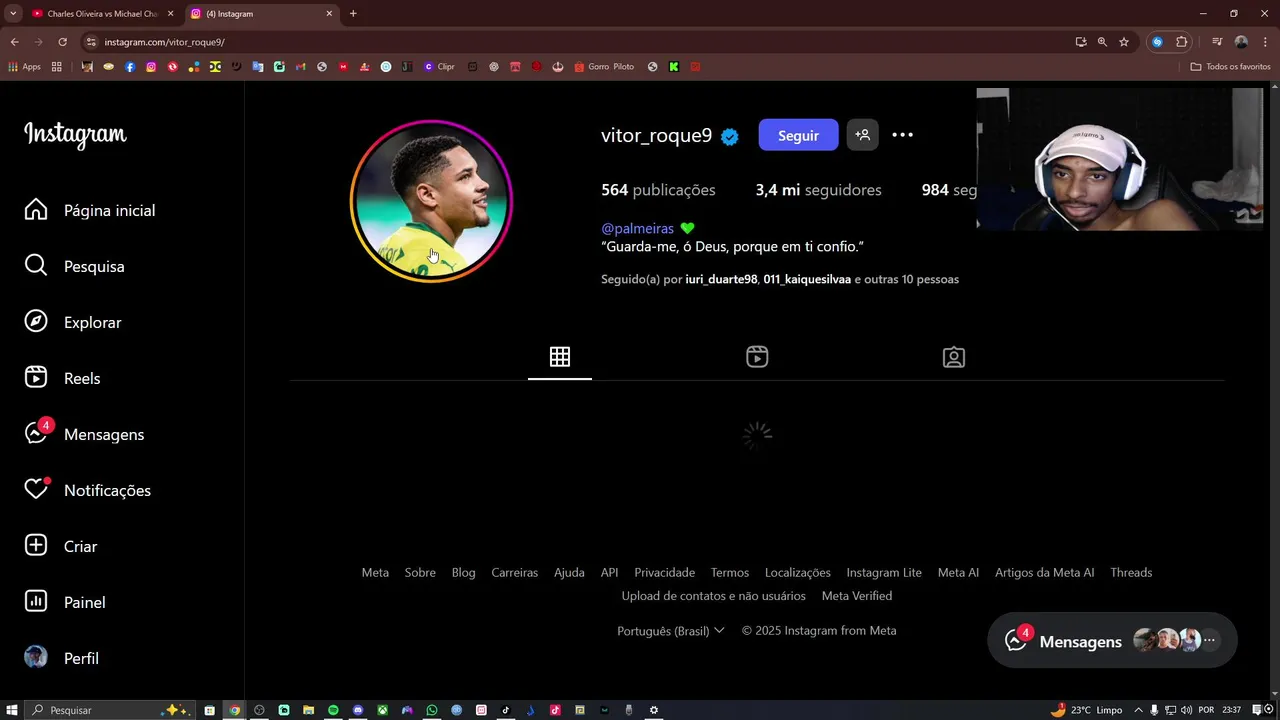Open the Todos os favoritos folder
The image size is (1280, 720).
[x=1230, y=67]
